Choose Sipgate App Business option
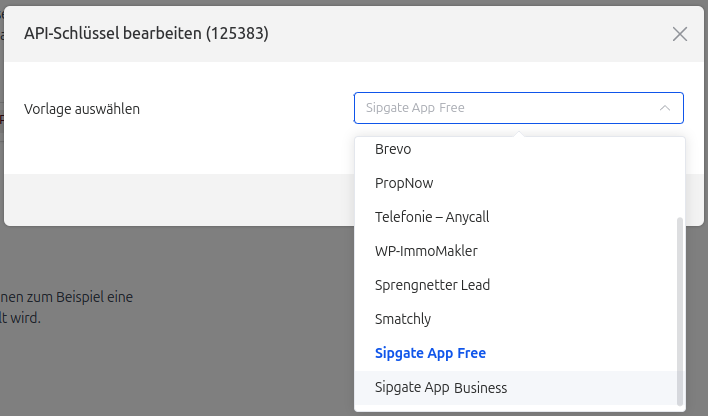 coord(441,387)
